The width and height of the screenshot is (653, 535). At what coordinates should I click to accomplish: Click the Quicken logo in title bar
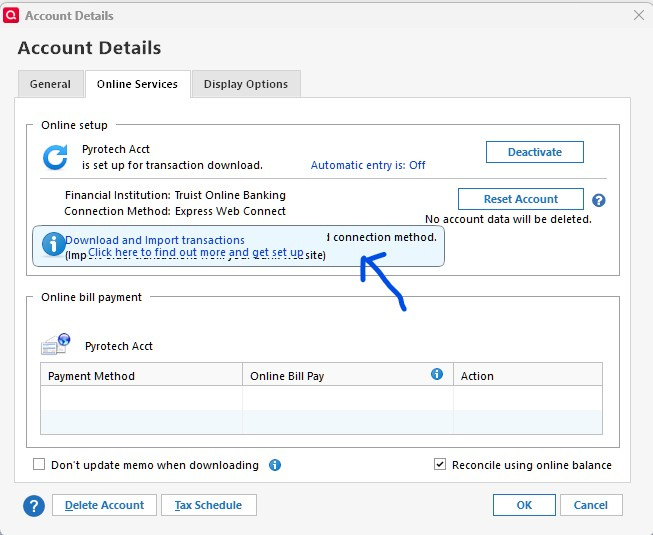(11, 15)
